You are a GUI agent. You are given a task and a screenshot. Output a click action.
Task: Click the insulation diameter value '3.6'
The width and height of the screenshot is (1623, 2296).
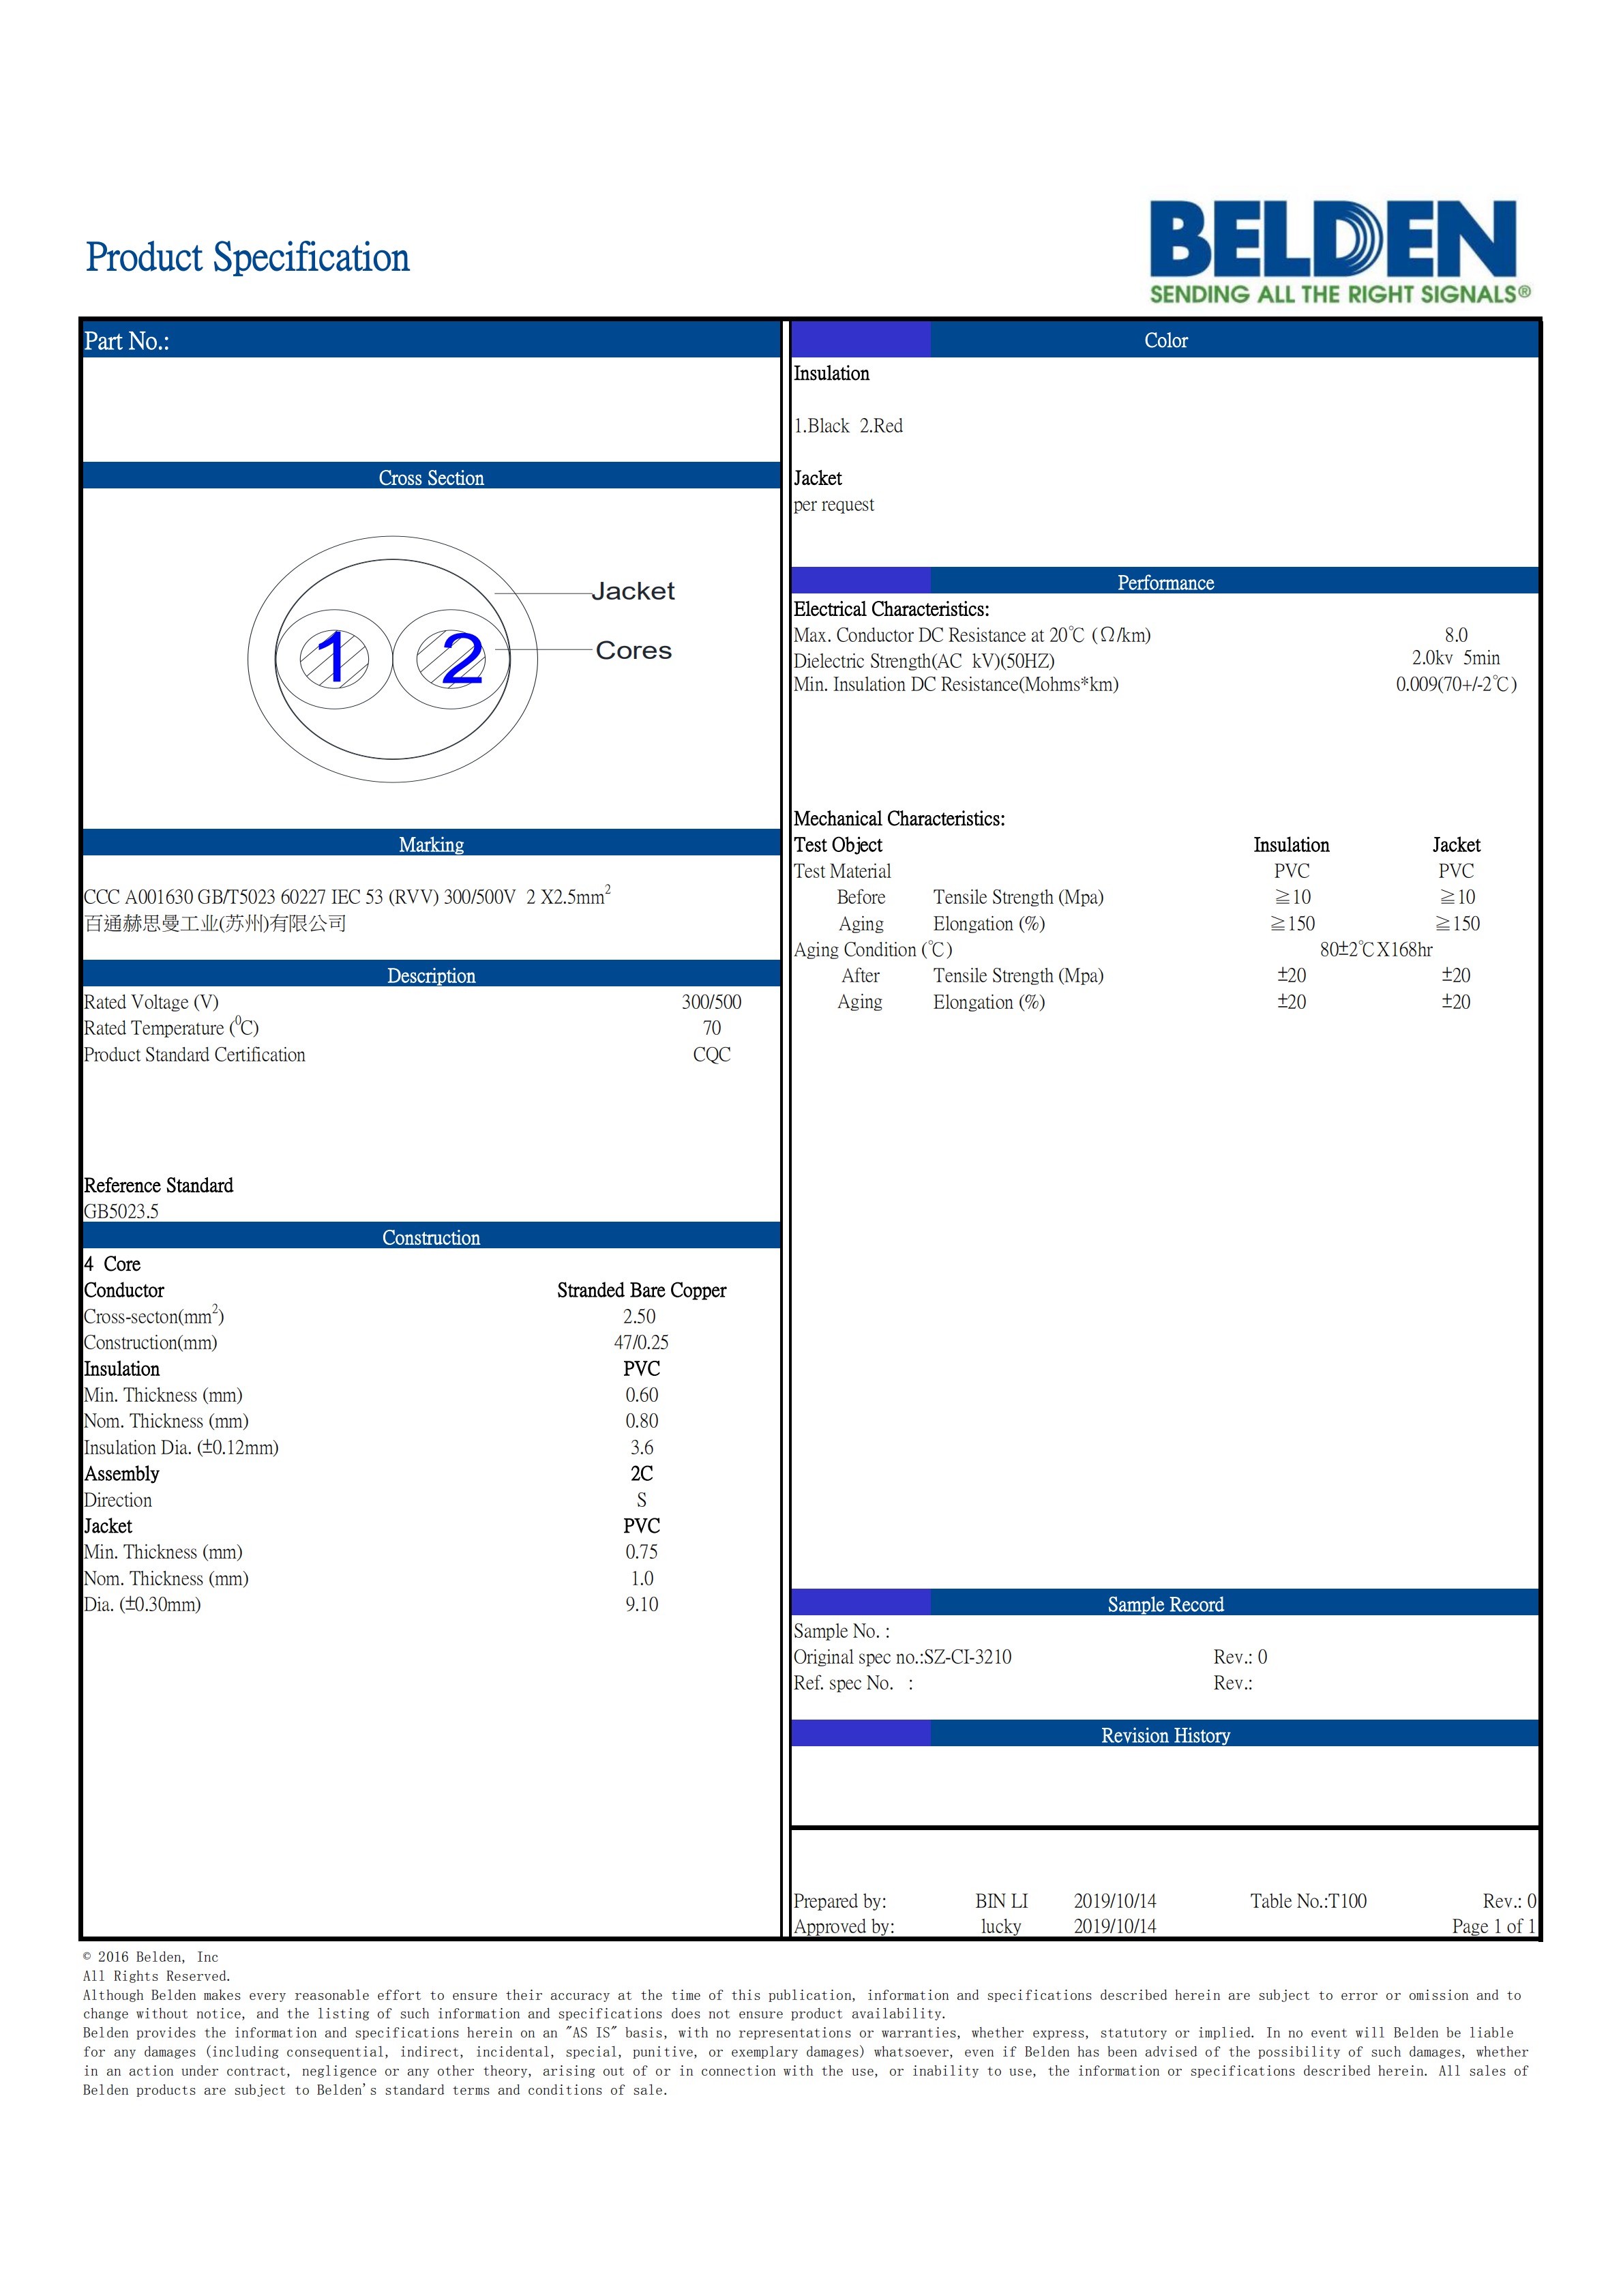[642, 1448]
